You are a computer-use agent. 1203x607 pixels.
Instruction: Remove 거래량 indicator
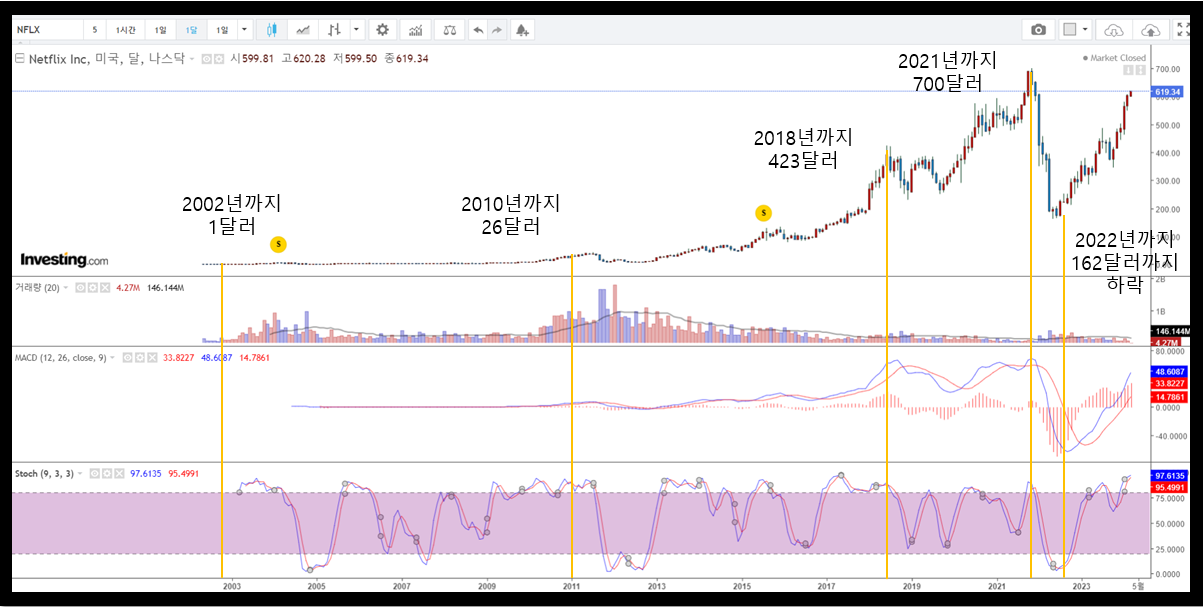[x=105, y=288]
